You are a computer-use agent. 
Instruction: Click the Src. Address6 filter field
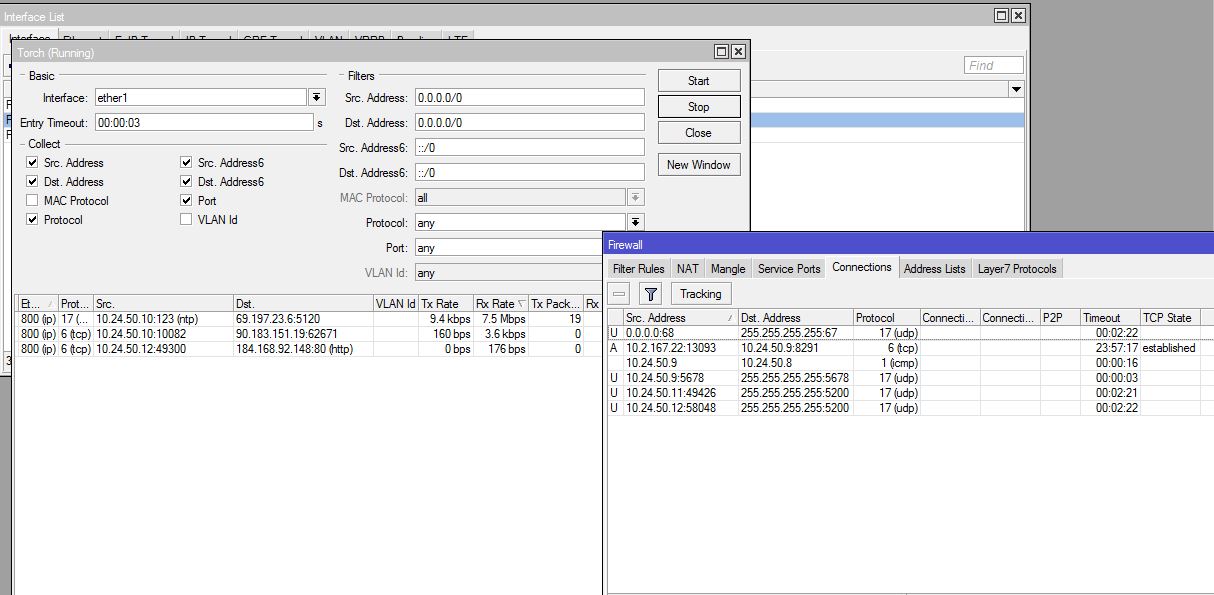click(529, 147)
